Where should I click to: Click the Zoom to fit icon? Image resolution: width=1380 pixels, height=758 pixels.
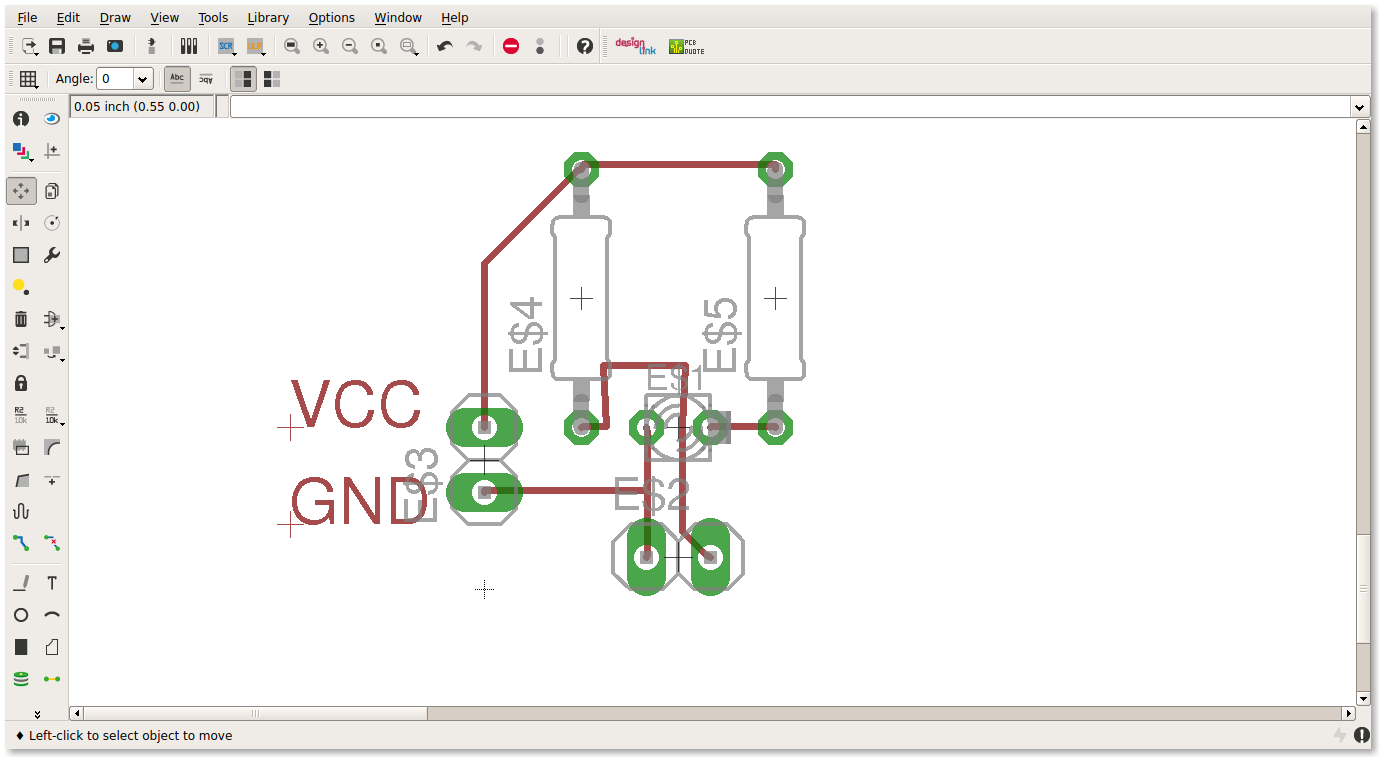tap(291, 46)
